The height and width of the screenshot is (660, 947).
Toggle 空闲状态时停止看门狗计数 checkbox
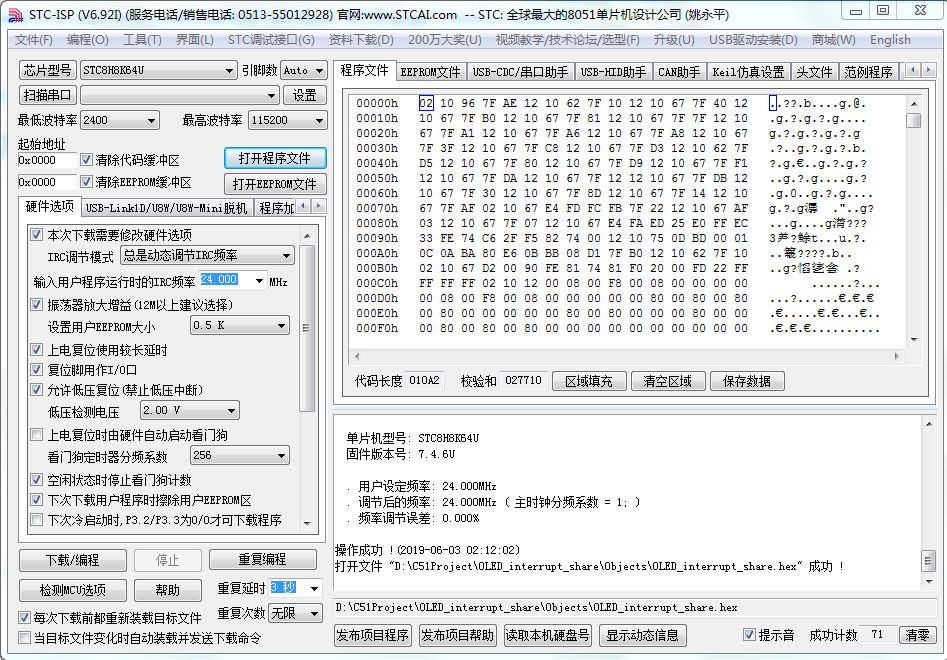[36, 480]
